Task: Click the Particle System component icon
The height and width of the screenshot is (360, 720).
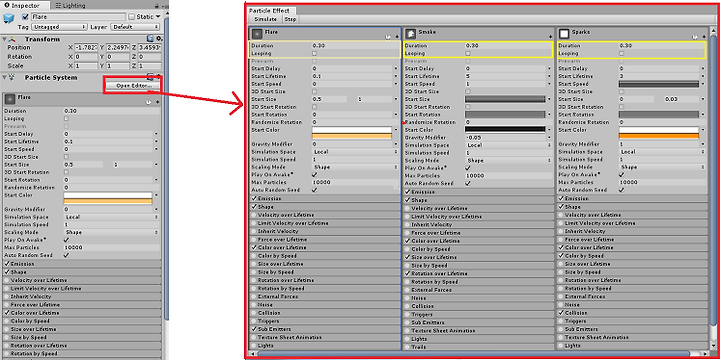Action: click(x=12, y=78)
